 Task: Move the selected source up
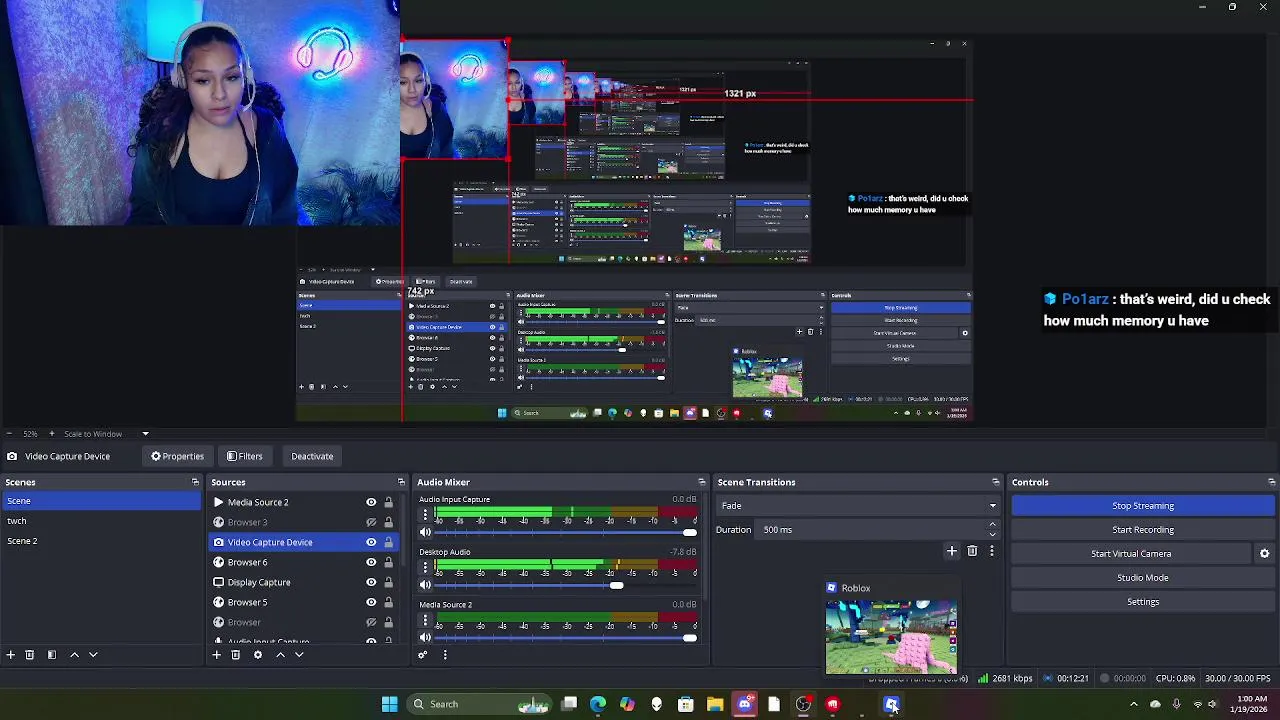coord(280,655)
